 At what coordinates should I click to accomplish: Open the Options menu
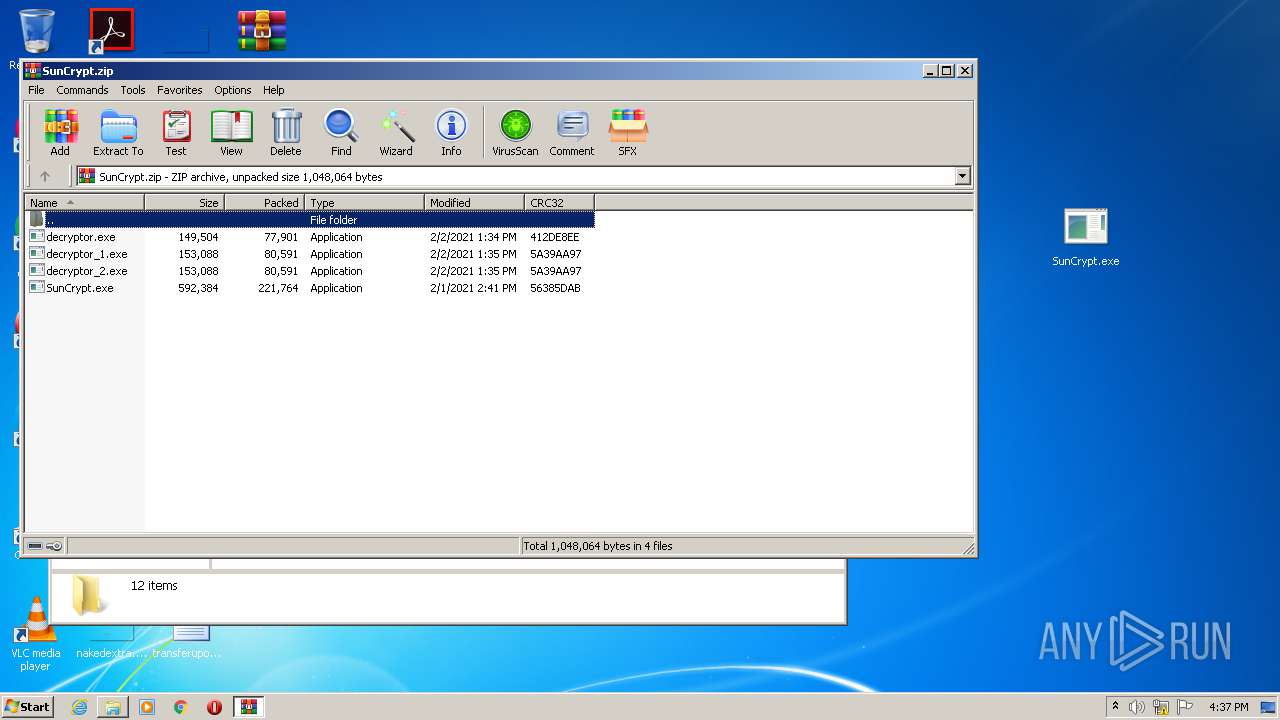[233, 90]
